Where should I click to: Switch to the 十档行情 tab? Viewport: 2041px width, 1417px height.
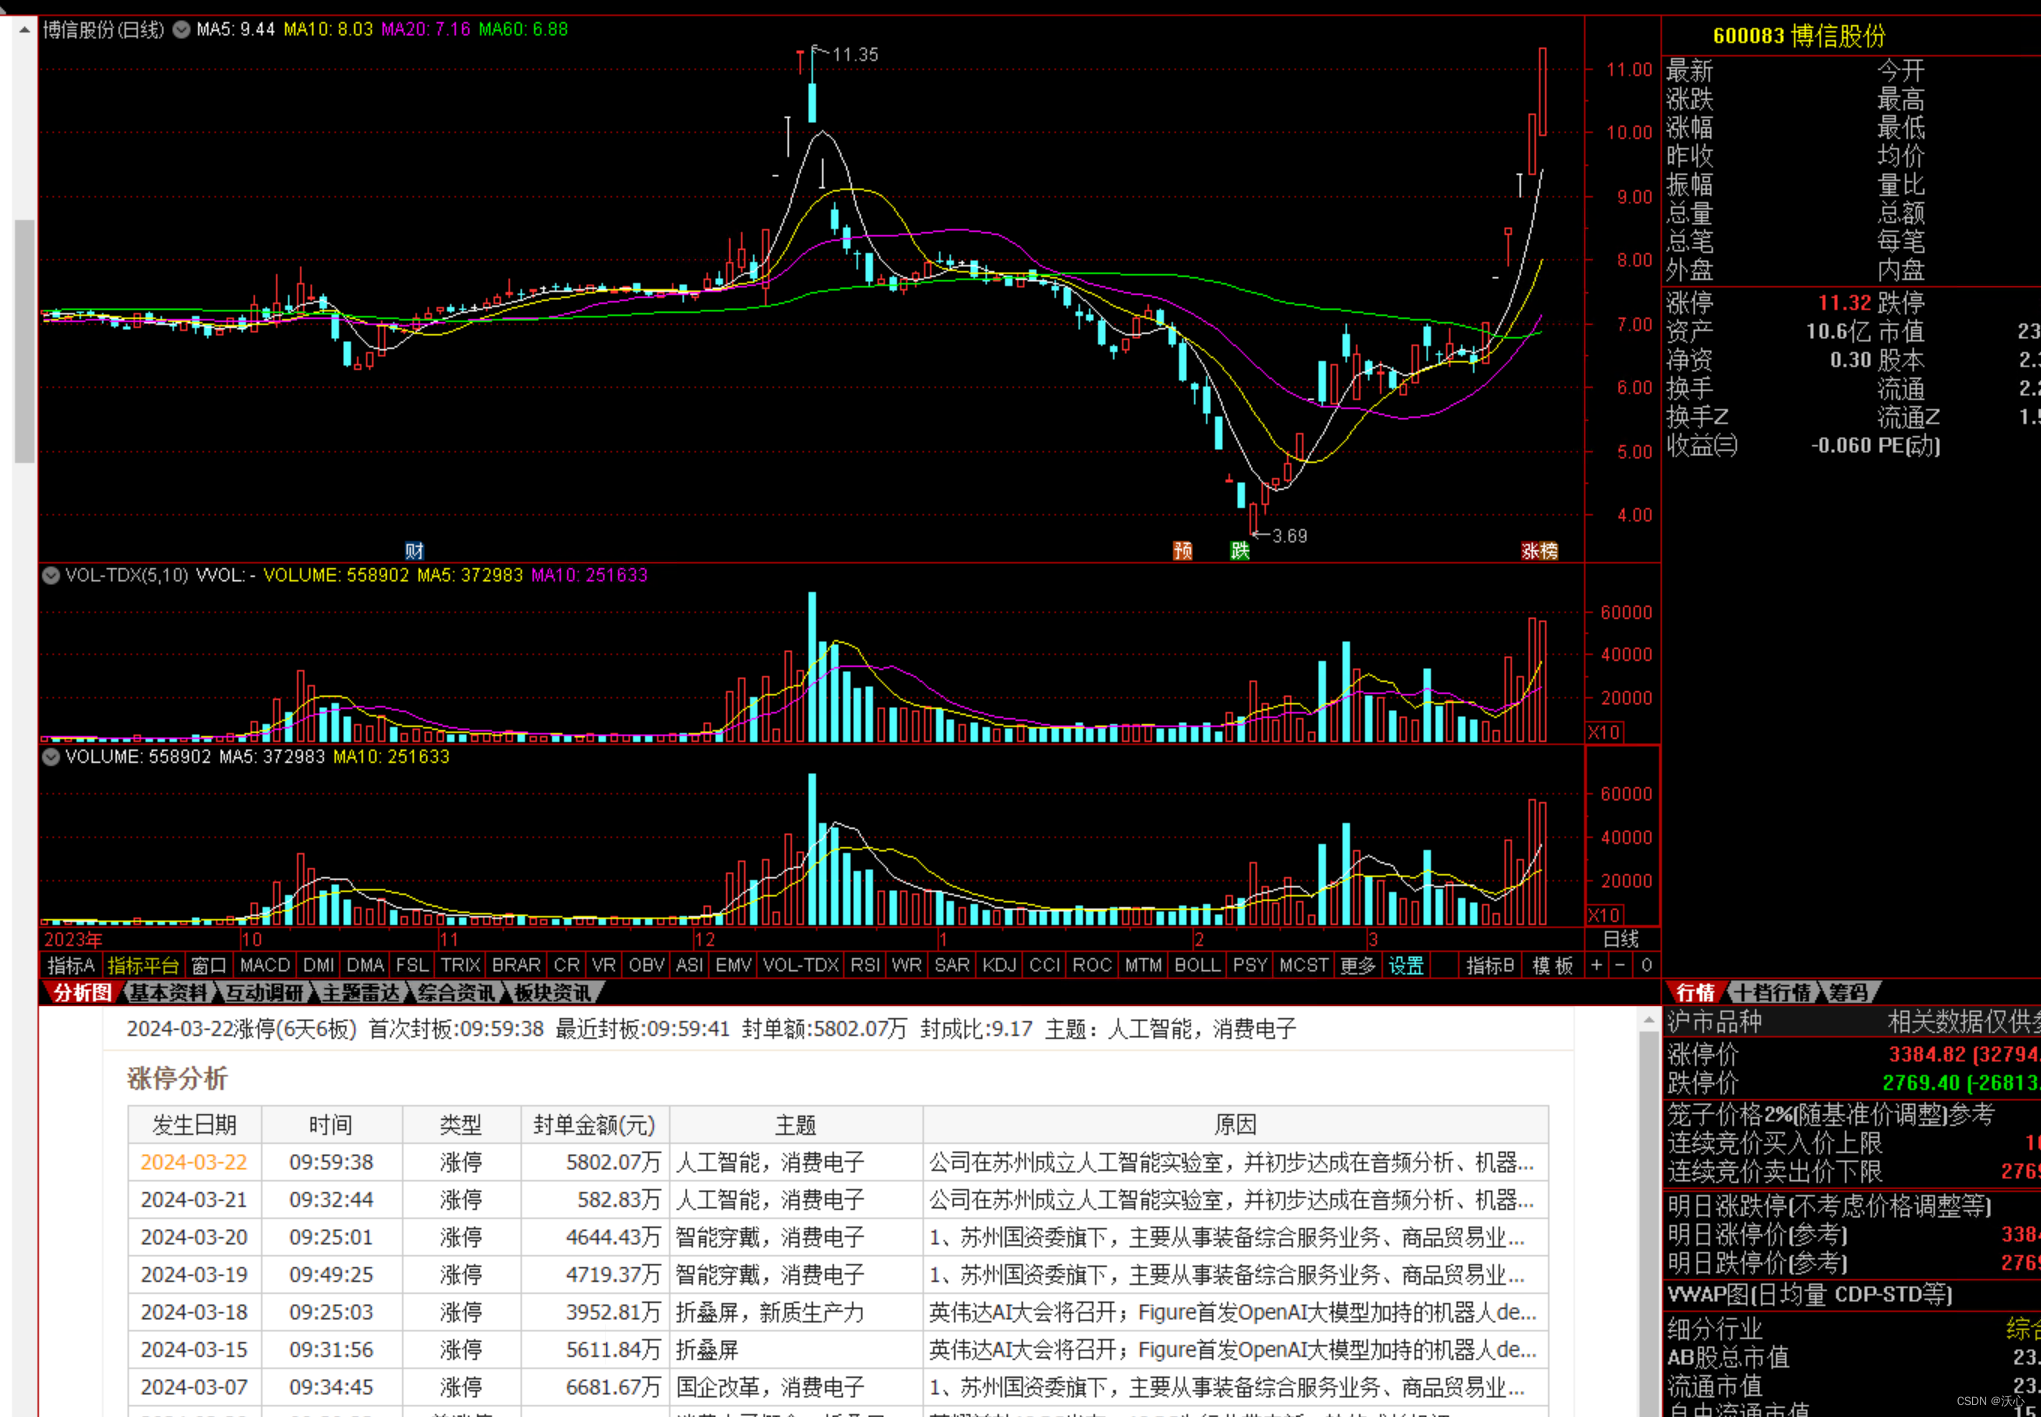[x=1772, y=992]
